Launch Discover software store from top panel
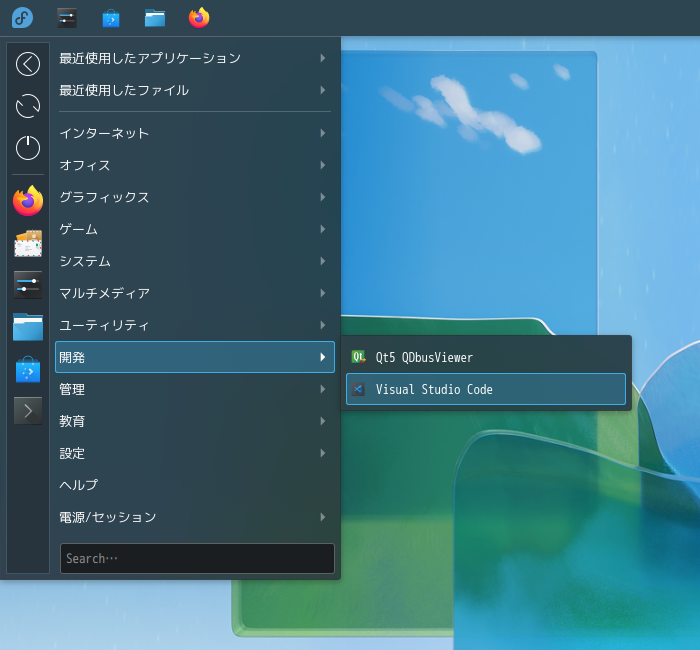700x650 pixels. (x=111, y=18)
